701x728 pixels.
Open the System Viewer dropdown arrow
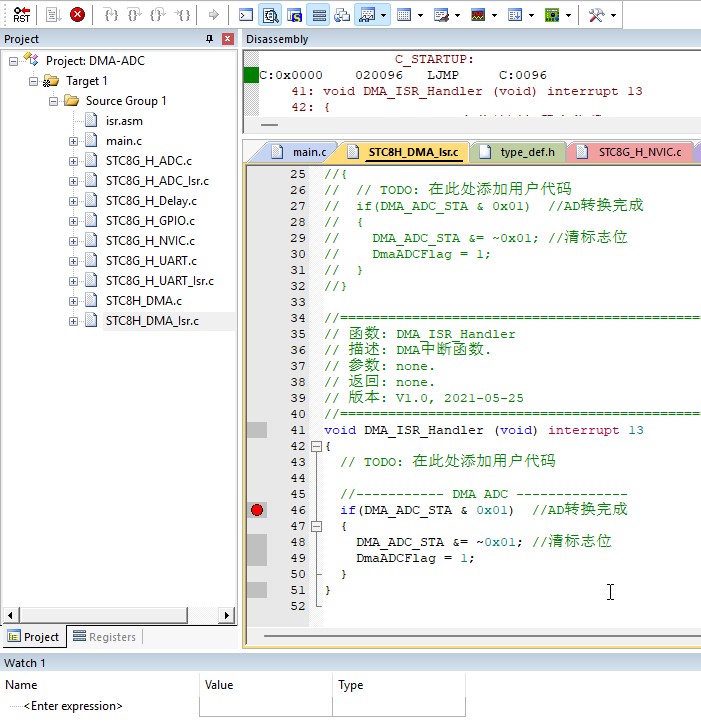click(x=568, y=15)
